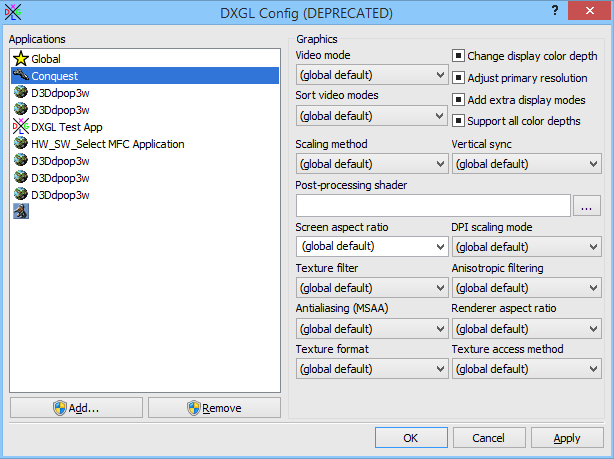Click the DXGL Test App icon in list
Viewport: 614px width, 459px height.
pos(21,126)
